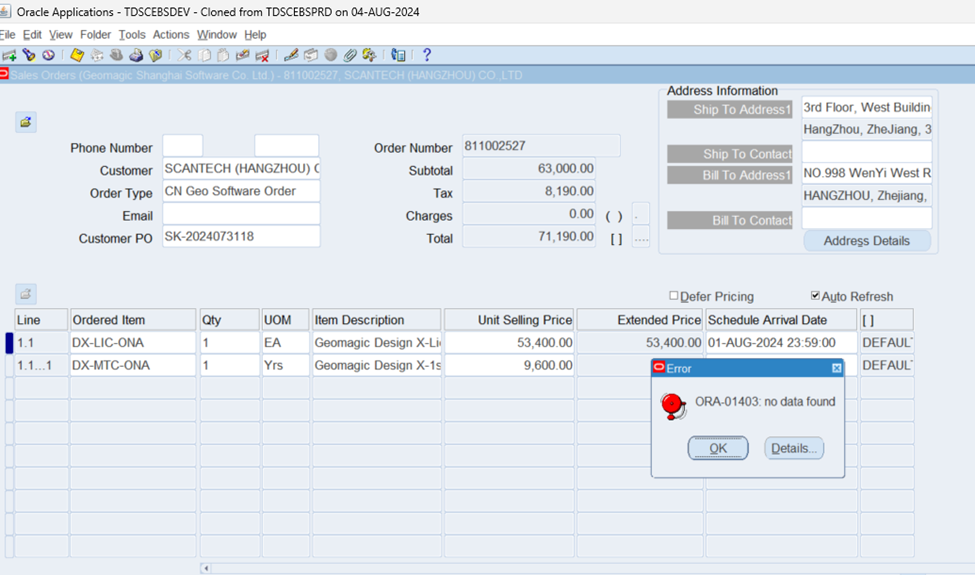The height and width of the screenshot is (575, 975).
Task: Click the Switch Responsibilities hat icon
Action: click(116, 55)
